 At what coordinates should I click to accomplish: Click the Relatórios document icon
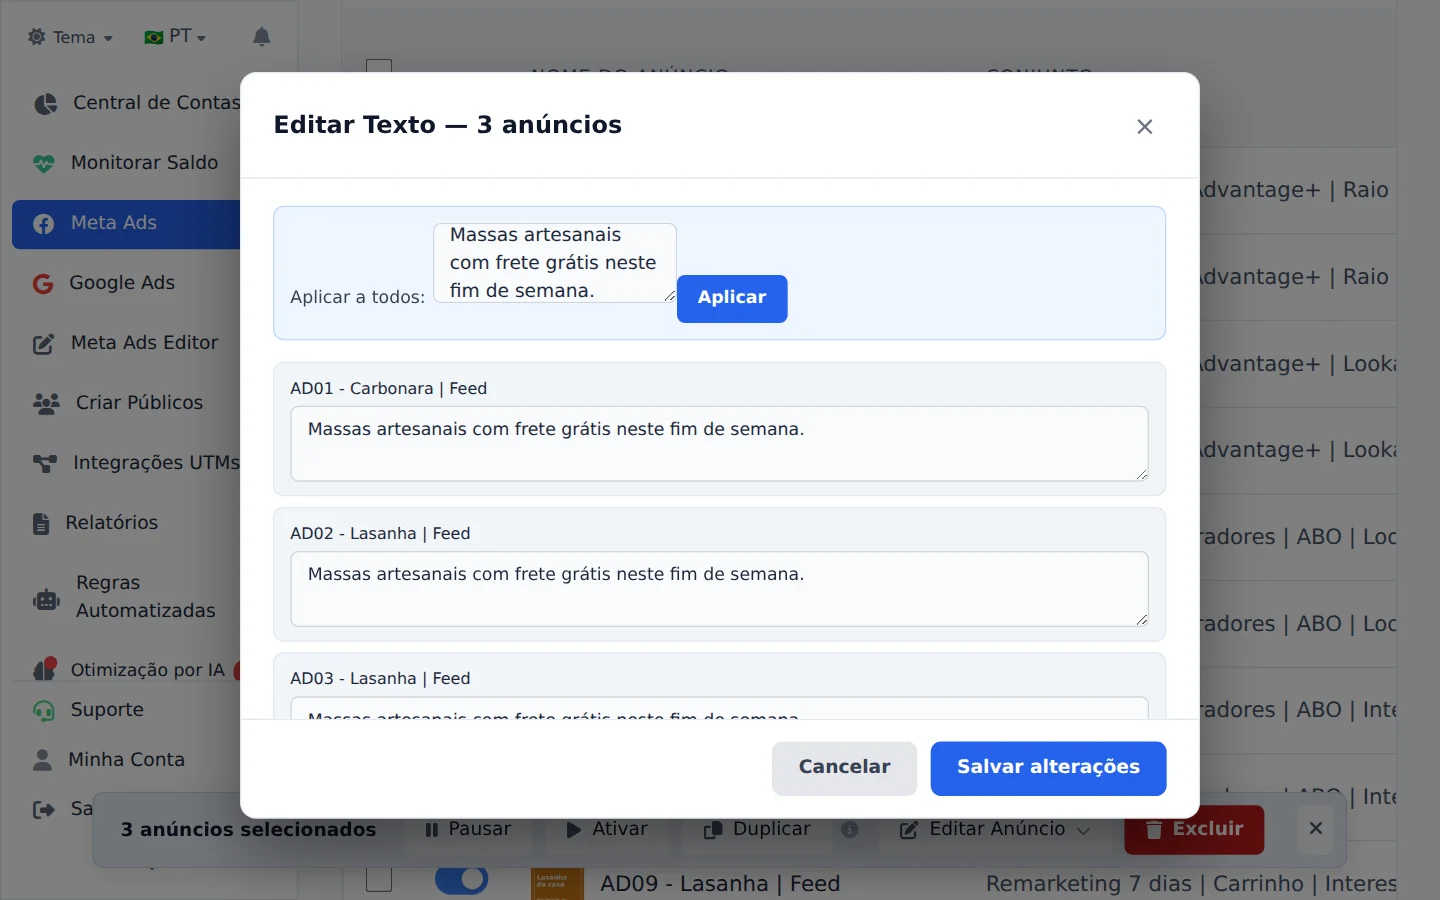(41, 523)
